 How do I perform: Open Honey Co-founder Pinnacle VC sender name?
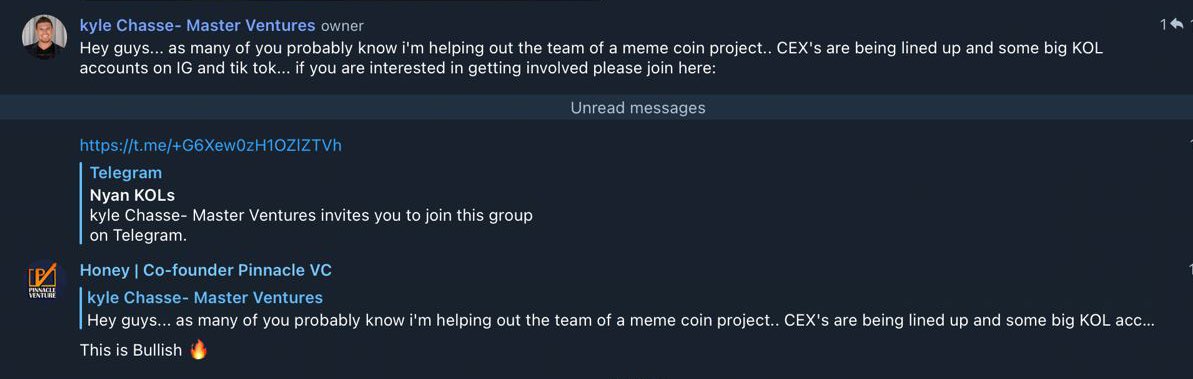(x=205, y=270)
